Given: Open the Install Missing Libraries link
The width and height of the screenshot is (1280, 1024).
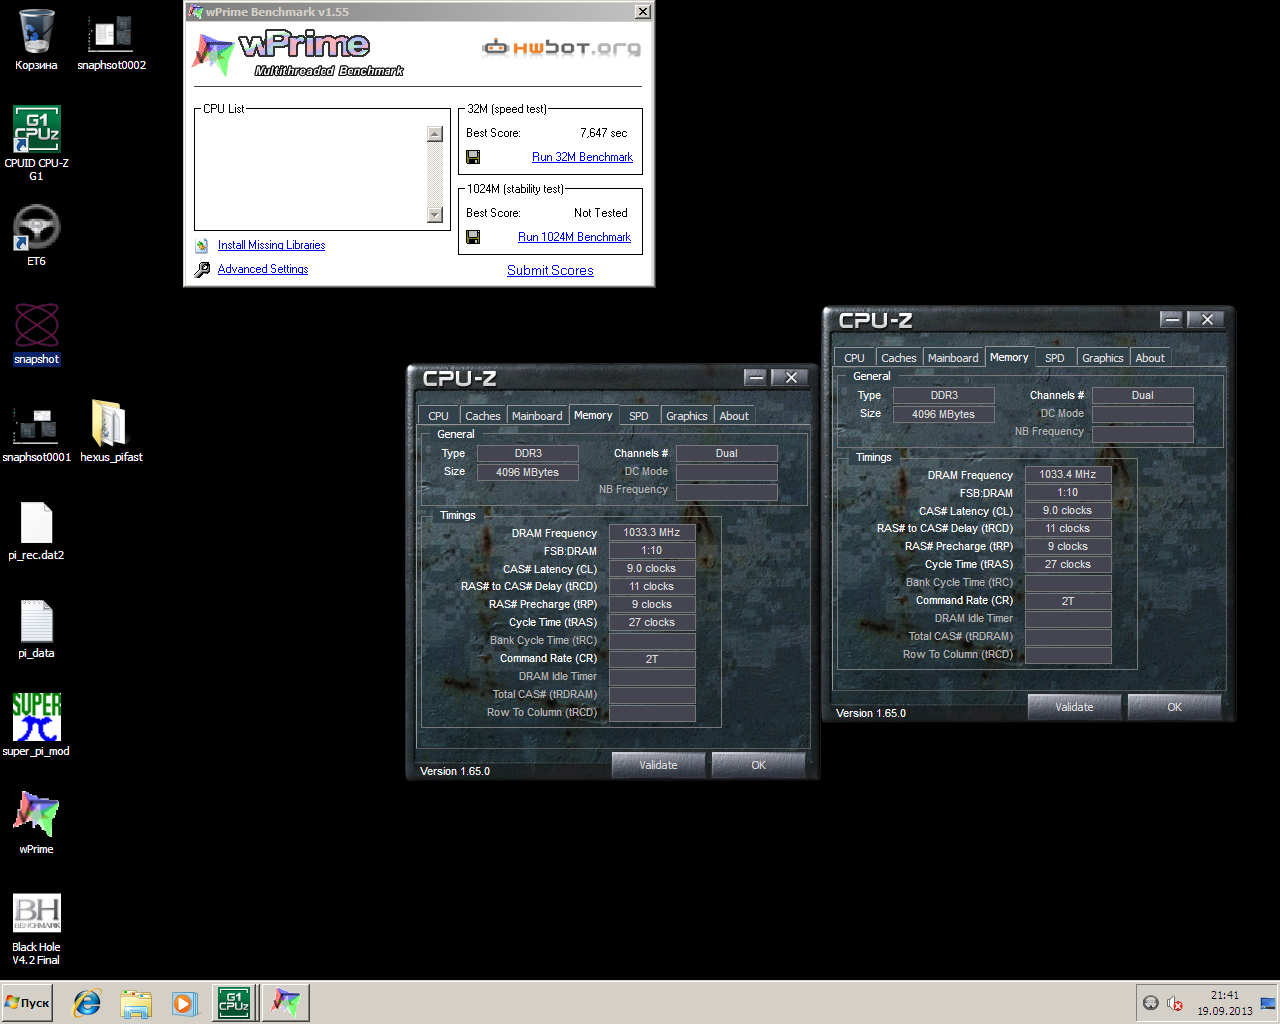Looking at the screenshot, I should point(271,245).
